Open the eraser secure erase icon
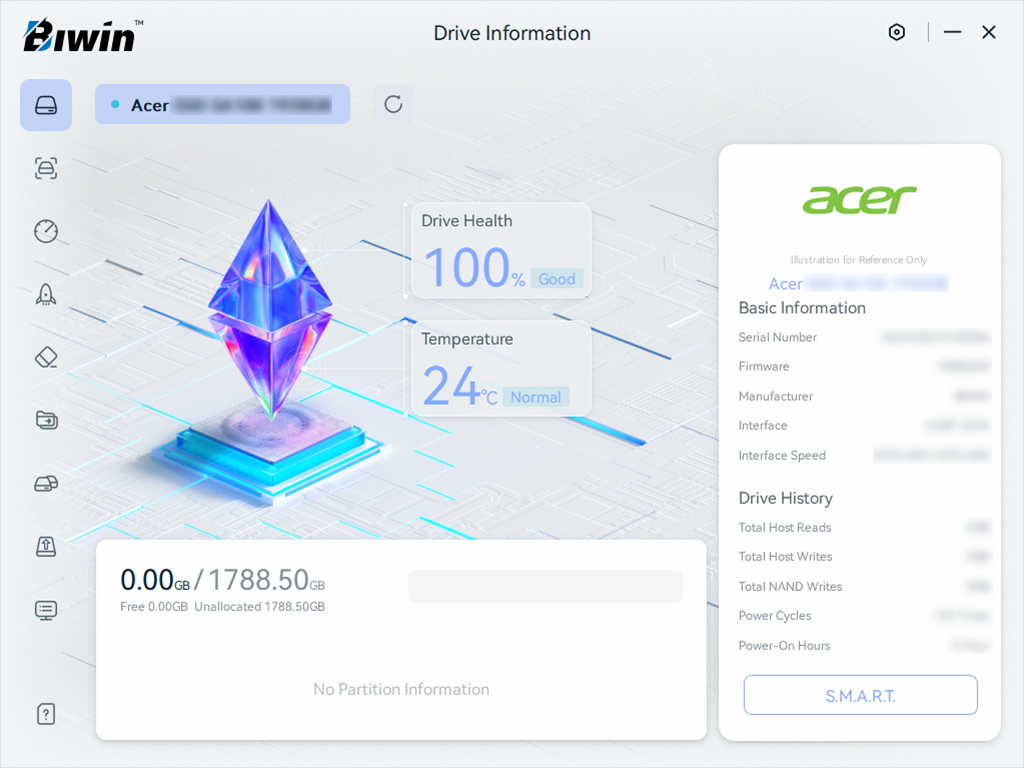1024x768 pixels. 46,357
